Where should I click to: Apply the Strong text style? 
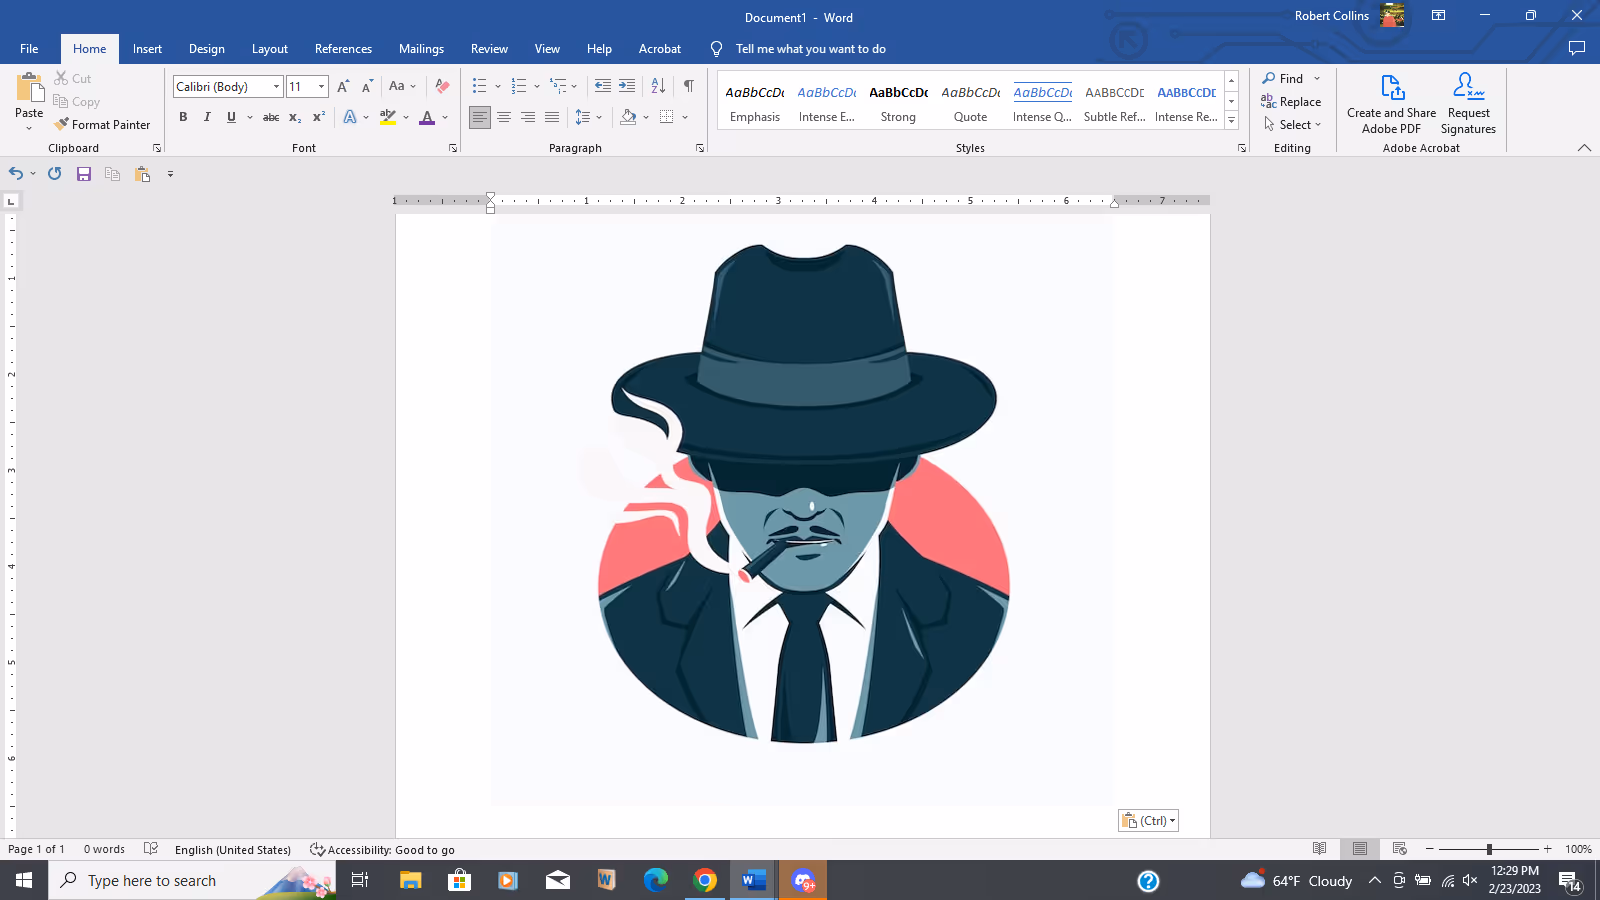coord(898,103)
